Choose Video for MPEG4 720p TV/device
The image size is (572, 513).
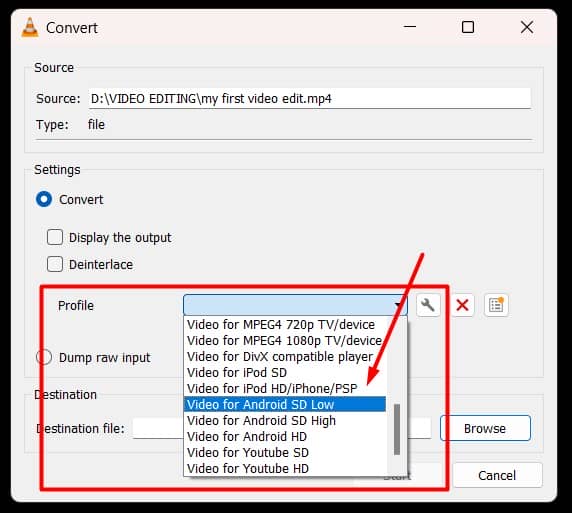285,324
